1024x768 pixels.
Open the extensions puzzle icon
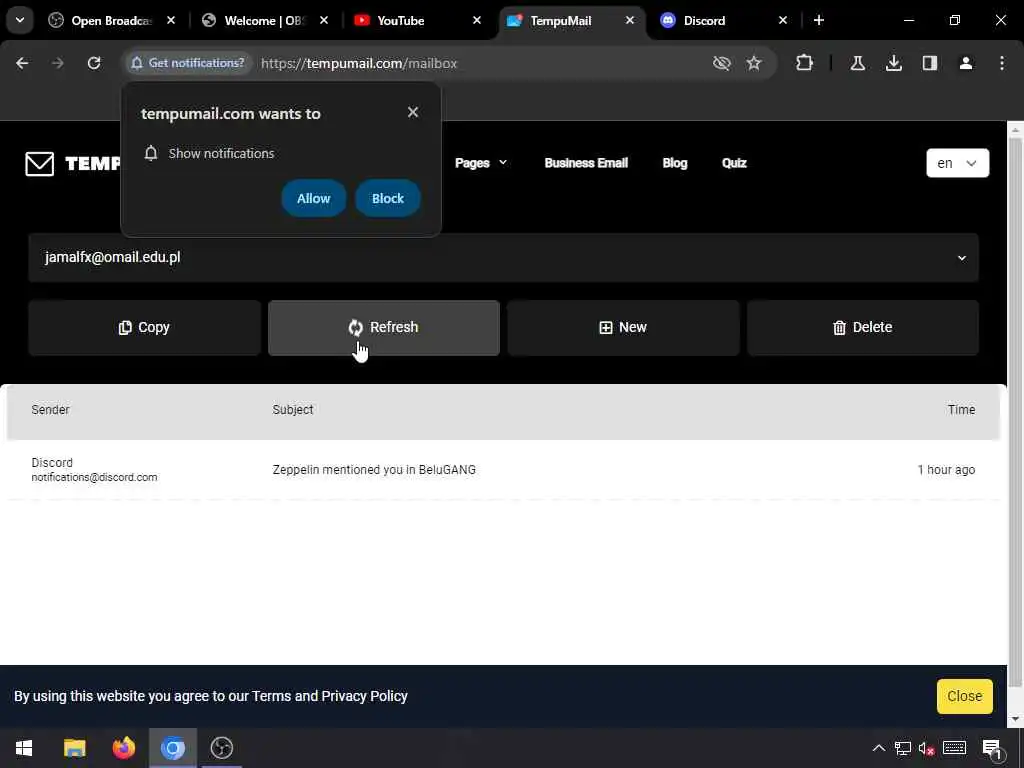pos(805,63)
